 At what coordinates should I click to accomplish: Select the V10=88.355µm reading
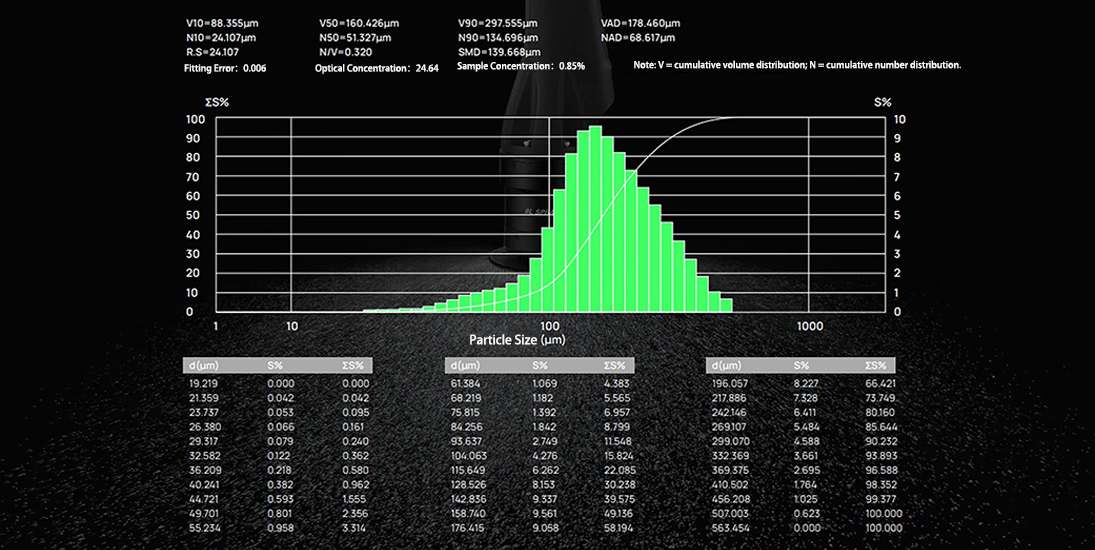(221, 24)
